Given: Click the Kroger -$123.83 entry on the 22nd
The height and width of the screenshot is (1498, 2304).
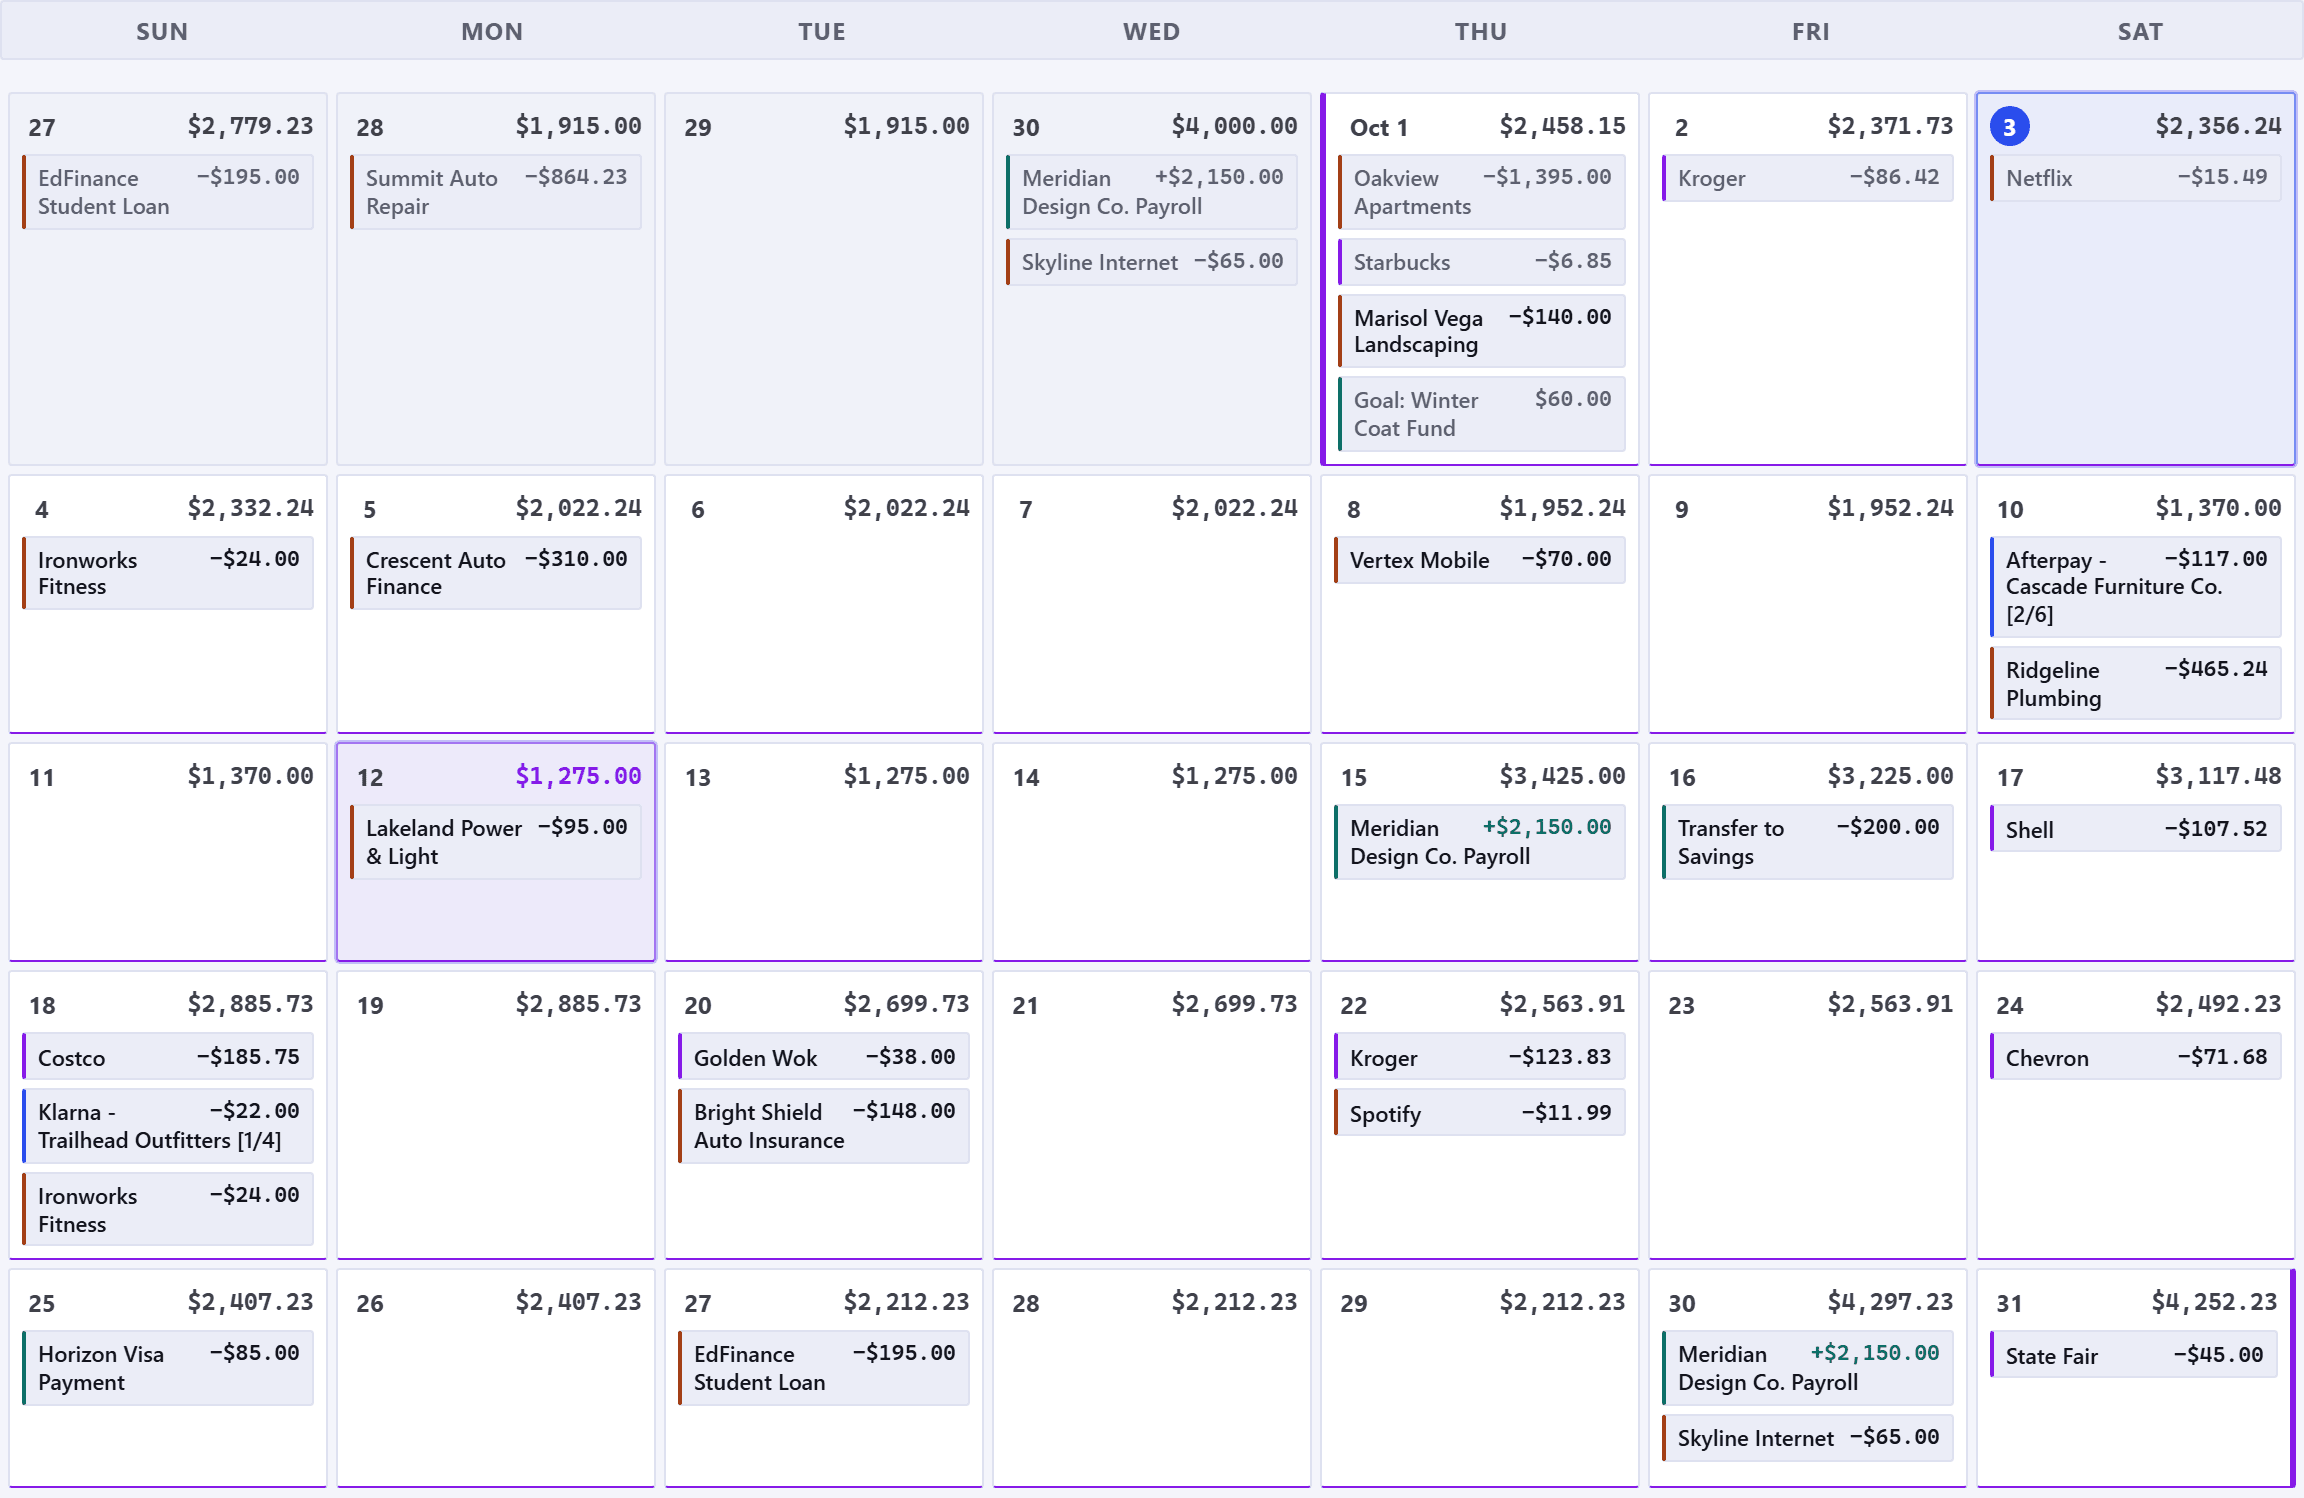Looking at the screenshot, I should coord(1479,1057).
